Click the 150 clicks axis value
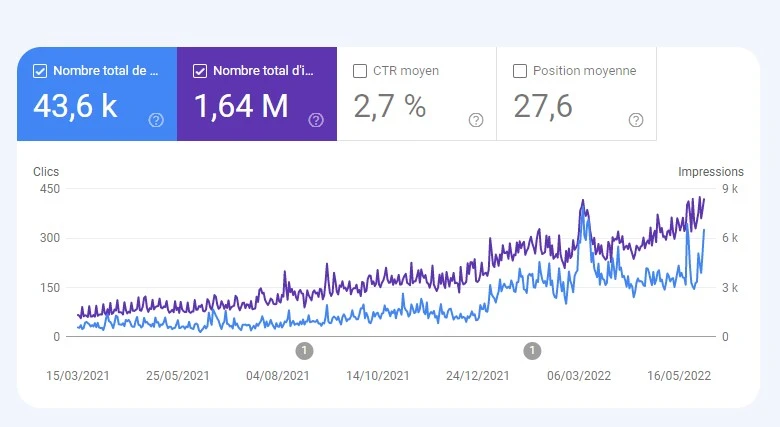 (x=50, y=288)
